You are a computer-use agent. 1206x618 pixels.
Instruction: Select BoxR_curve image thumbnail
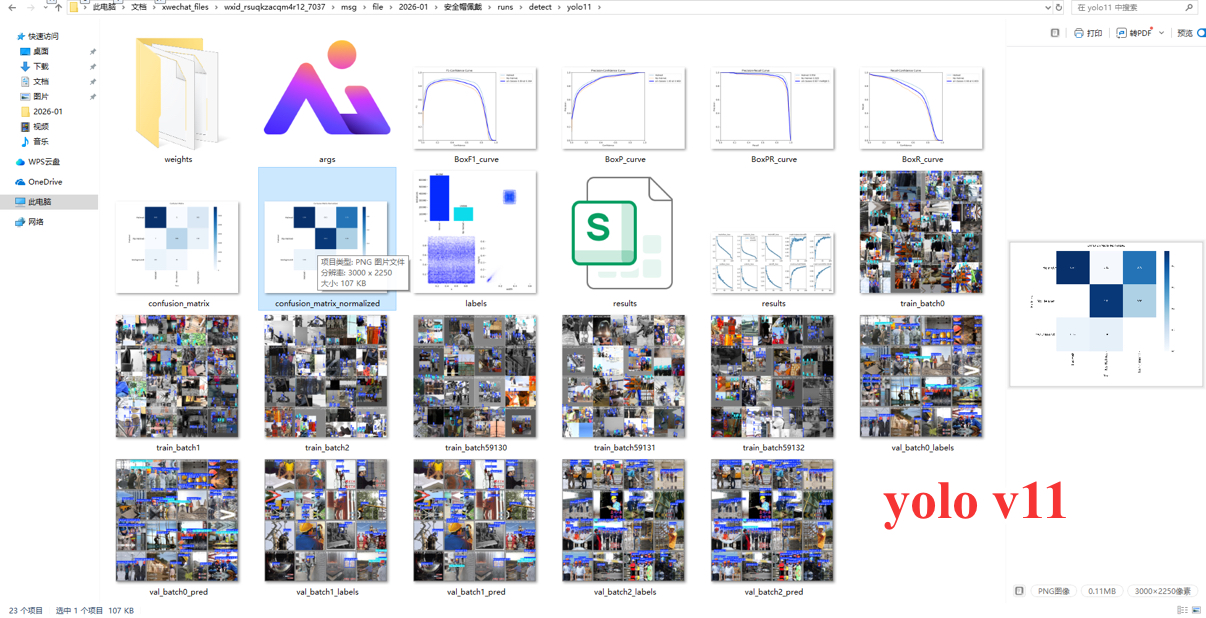(x=921, y=109)
